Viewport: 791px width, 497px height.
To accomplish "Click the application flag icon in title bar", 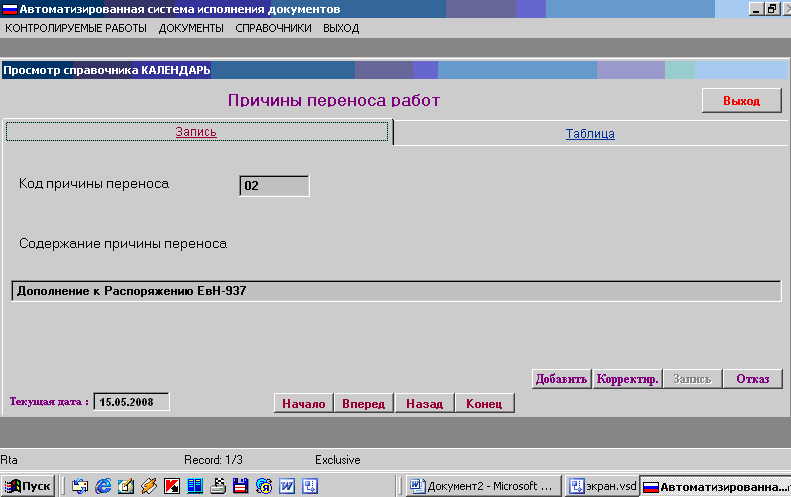I will (x=10, y=9).
